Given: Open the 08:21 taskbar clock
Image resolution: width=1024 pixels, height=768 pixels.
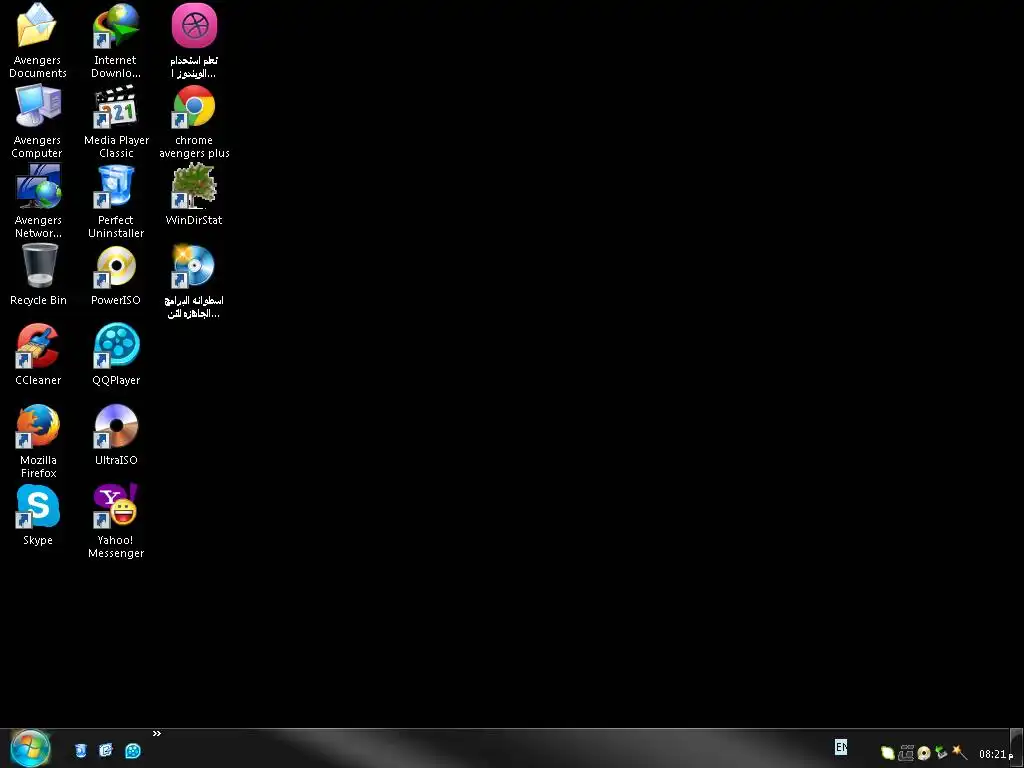Looking at the screenshot, I should coord(996,754).
